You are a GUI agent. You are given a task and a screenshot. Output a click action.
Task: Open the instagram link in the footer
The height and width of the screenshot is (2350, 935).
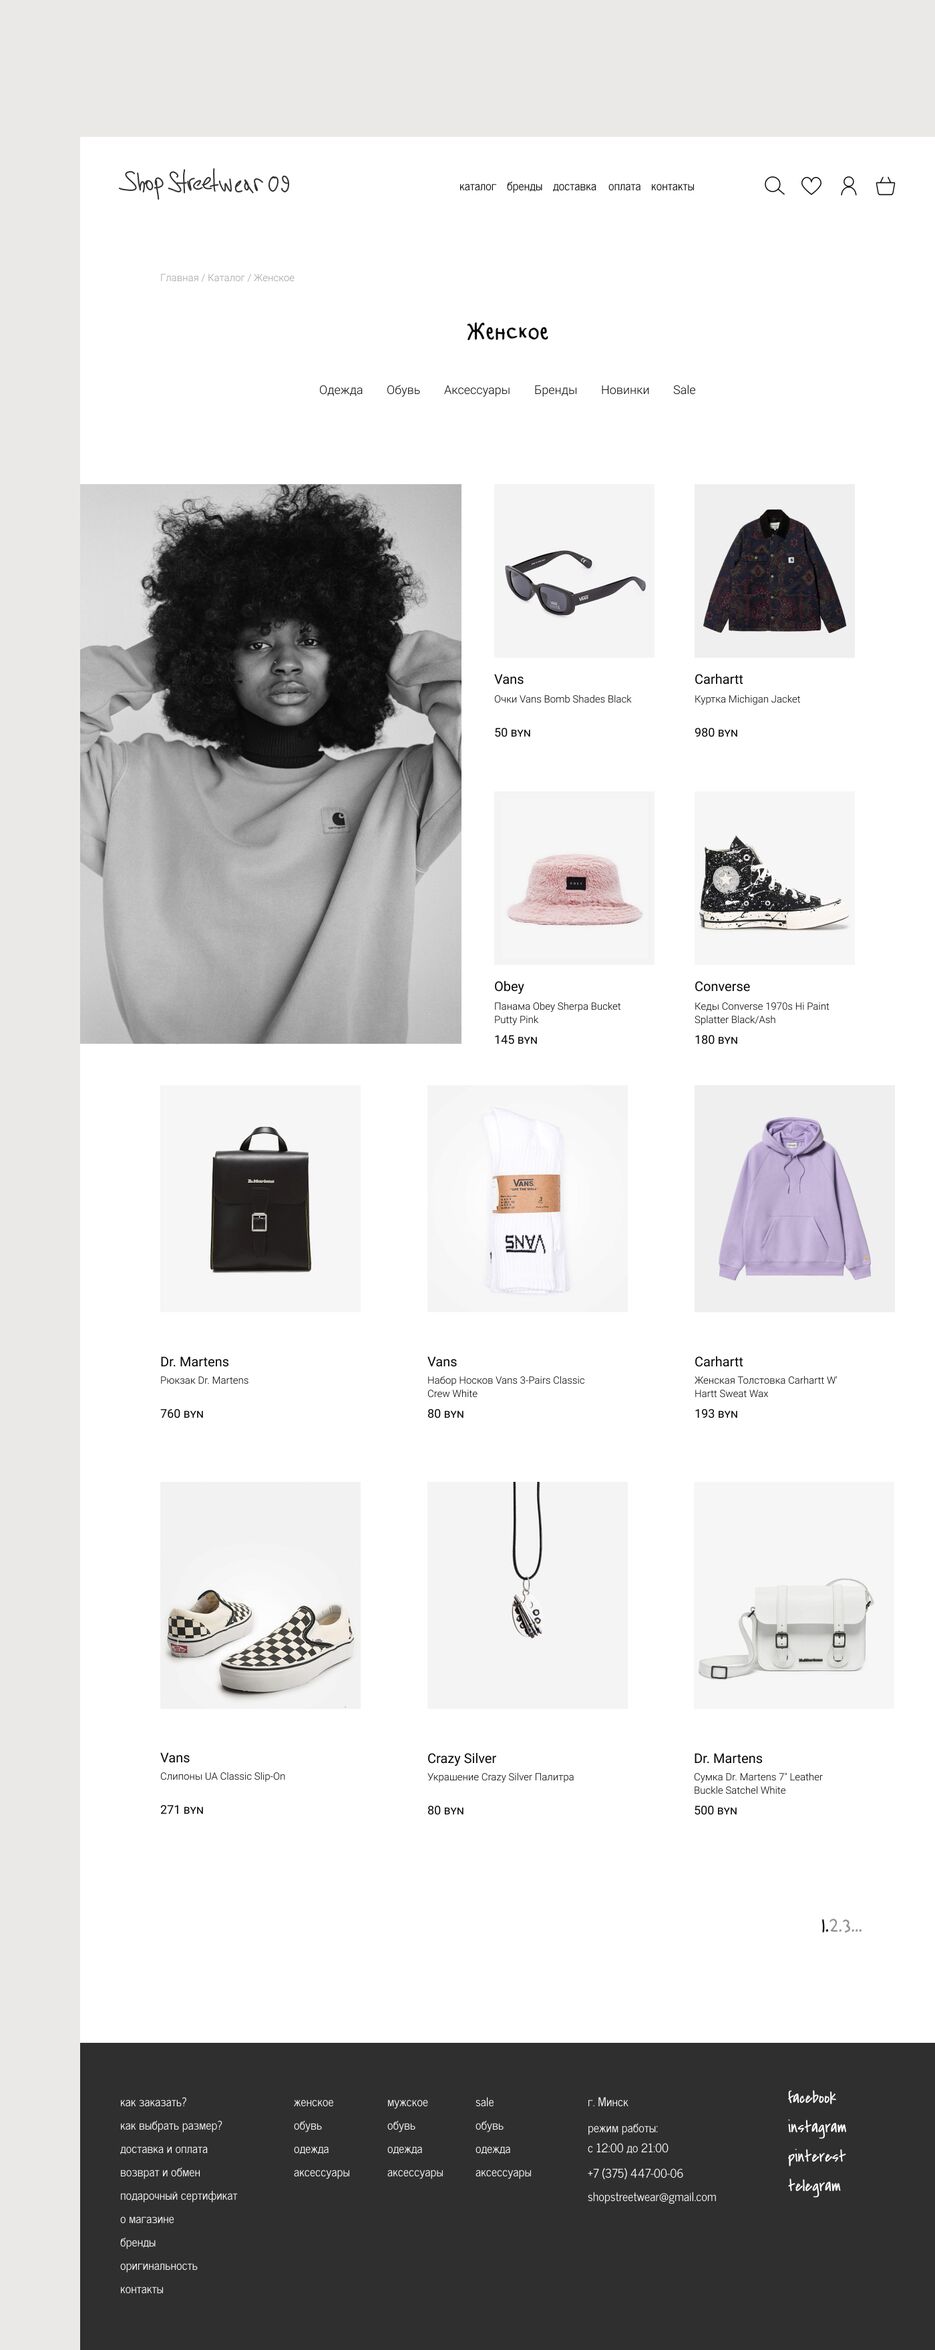pos(816,2127)
